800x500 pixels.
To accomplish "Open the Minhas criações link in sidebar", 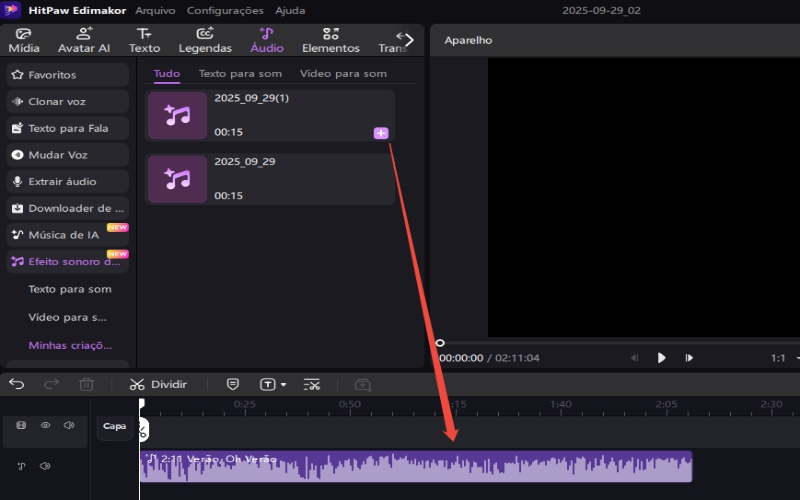I will pos(68,345).
